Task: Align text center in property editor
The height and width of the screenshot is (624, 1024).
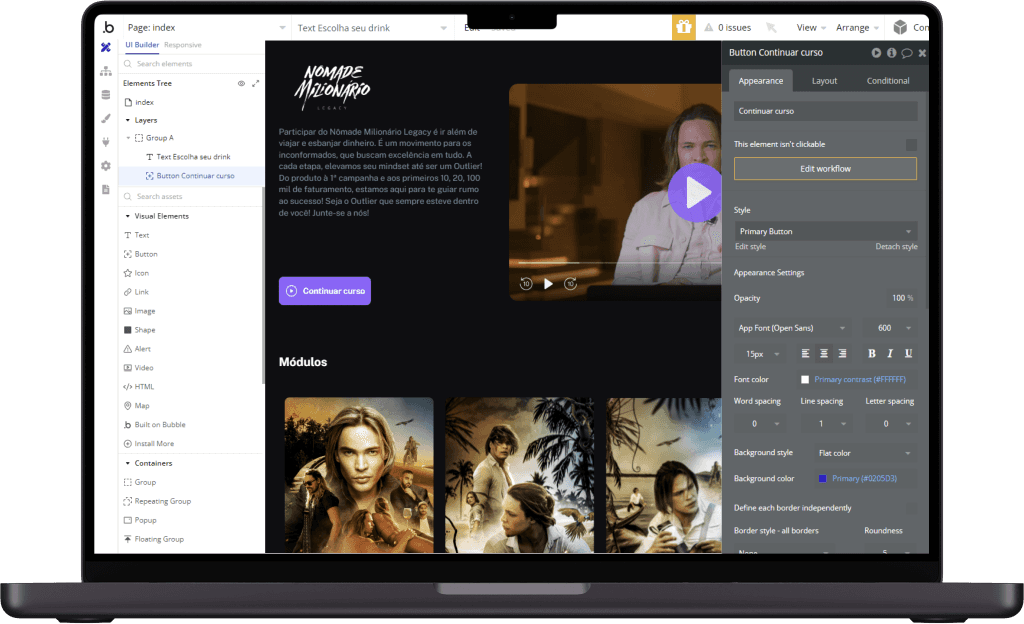Action: click(824, 353)
